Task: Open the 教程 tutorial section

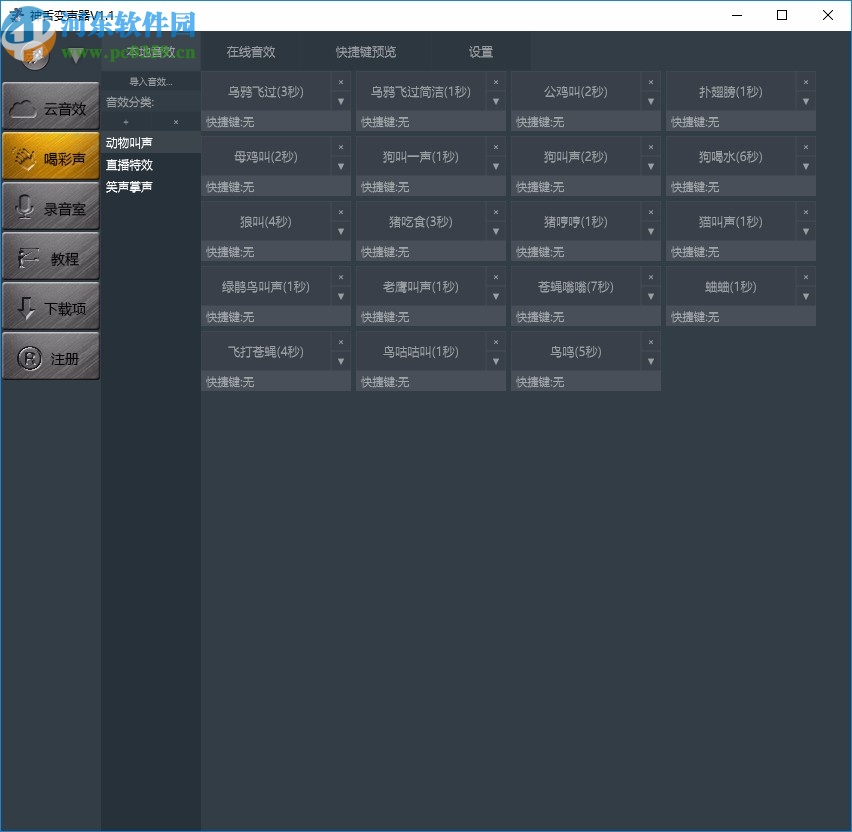Action: pos(51,256)
